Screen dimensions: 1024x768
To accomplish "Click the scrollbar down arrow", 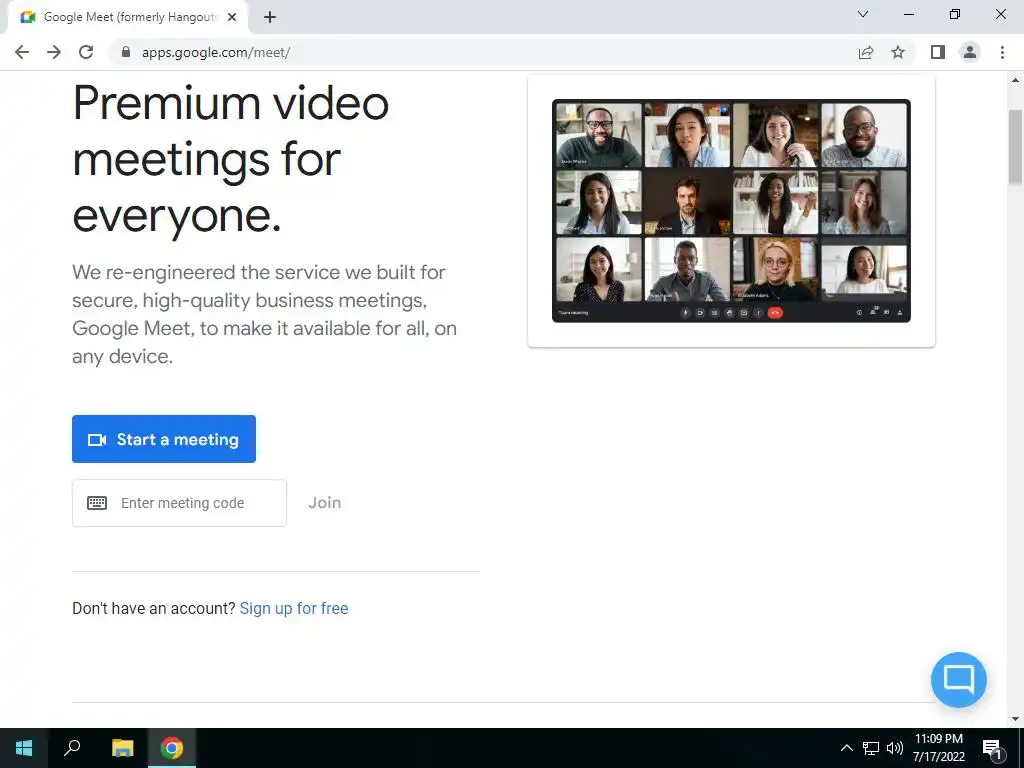I will (1015, 720).
